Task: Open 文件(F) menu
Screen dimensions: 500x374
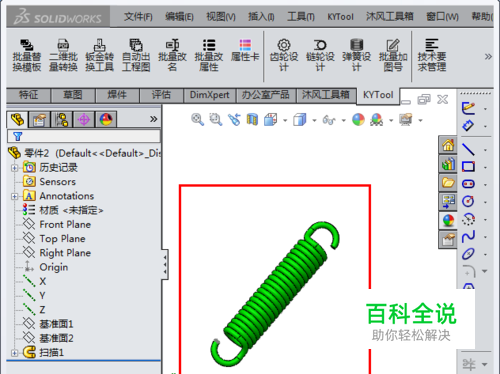Action: tap(138, 16)
